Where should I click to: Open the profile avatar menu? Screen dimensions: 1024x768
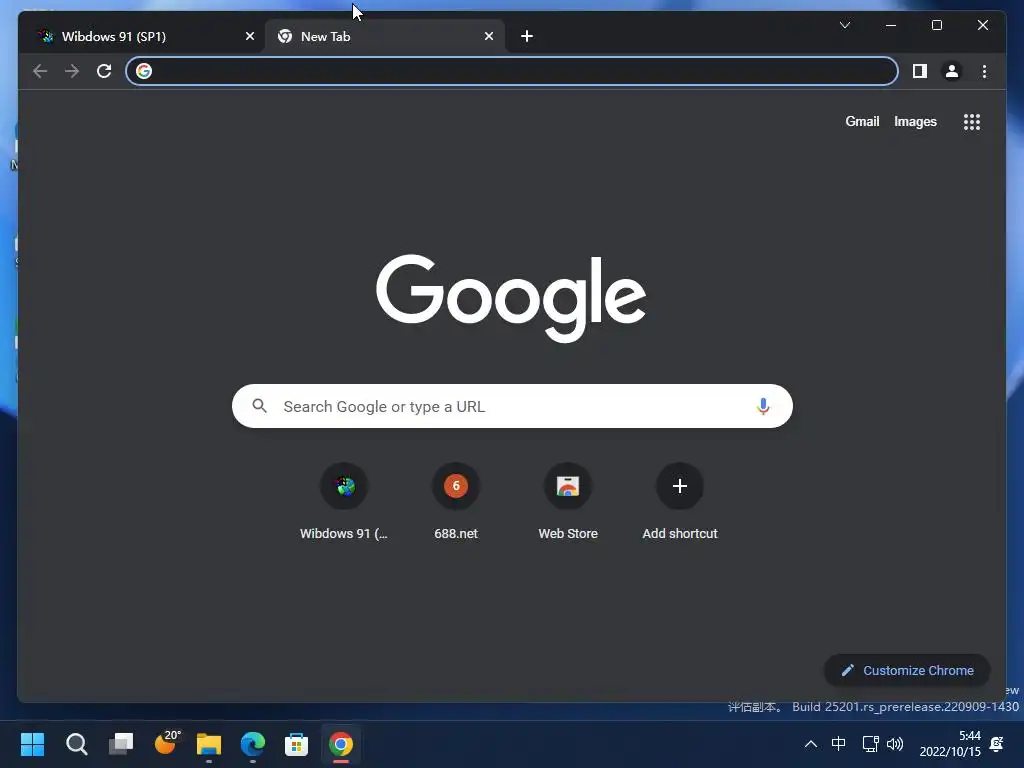pos(952,71)
